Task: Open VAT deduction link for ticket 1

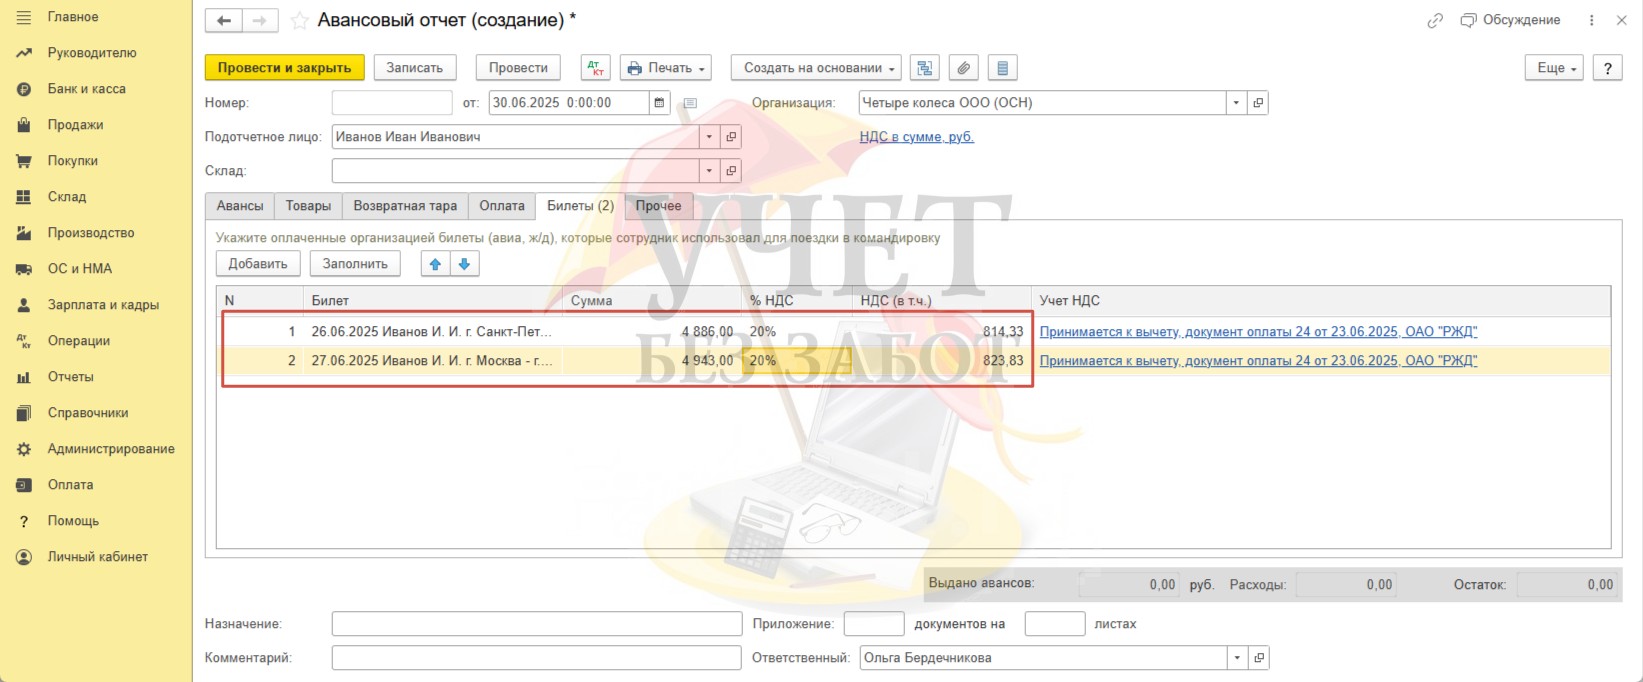Action: (1258, 332)
